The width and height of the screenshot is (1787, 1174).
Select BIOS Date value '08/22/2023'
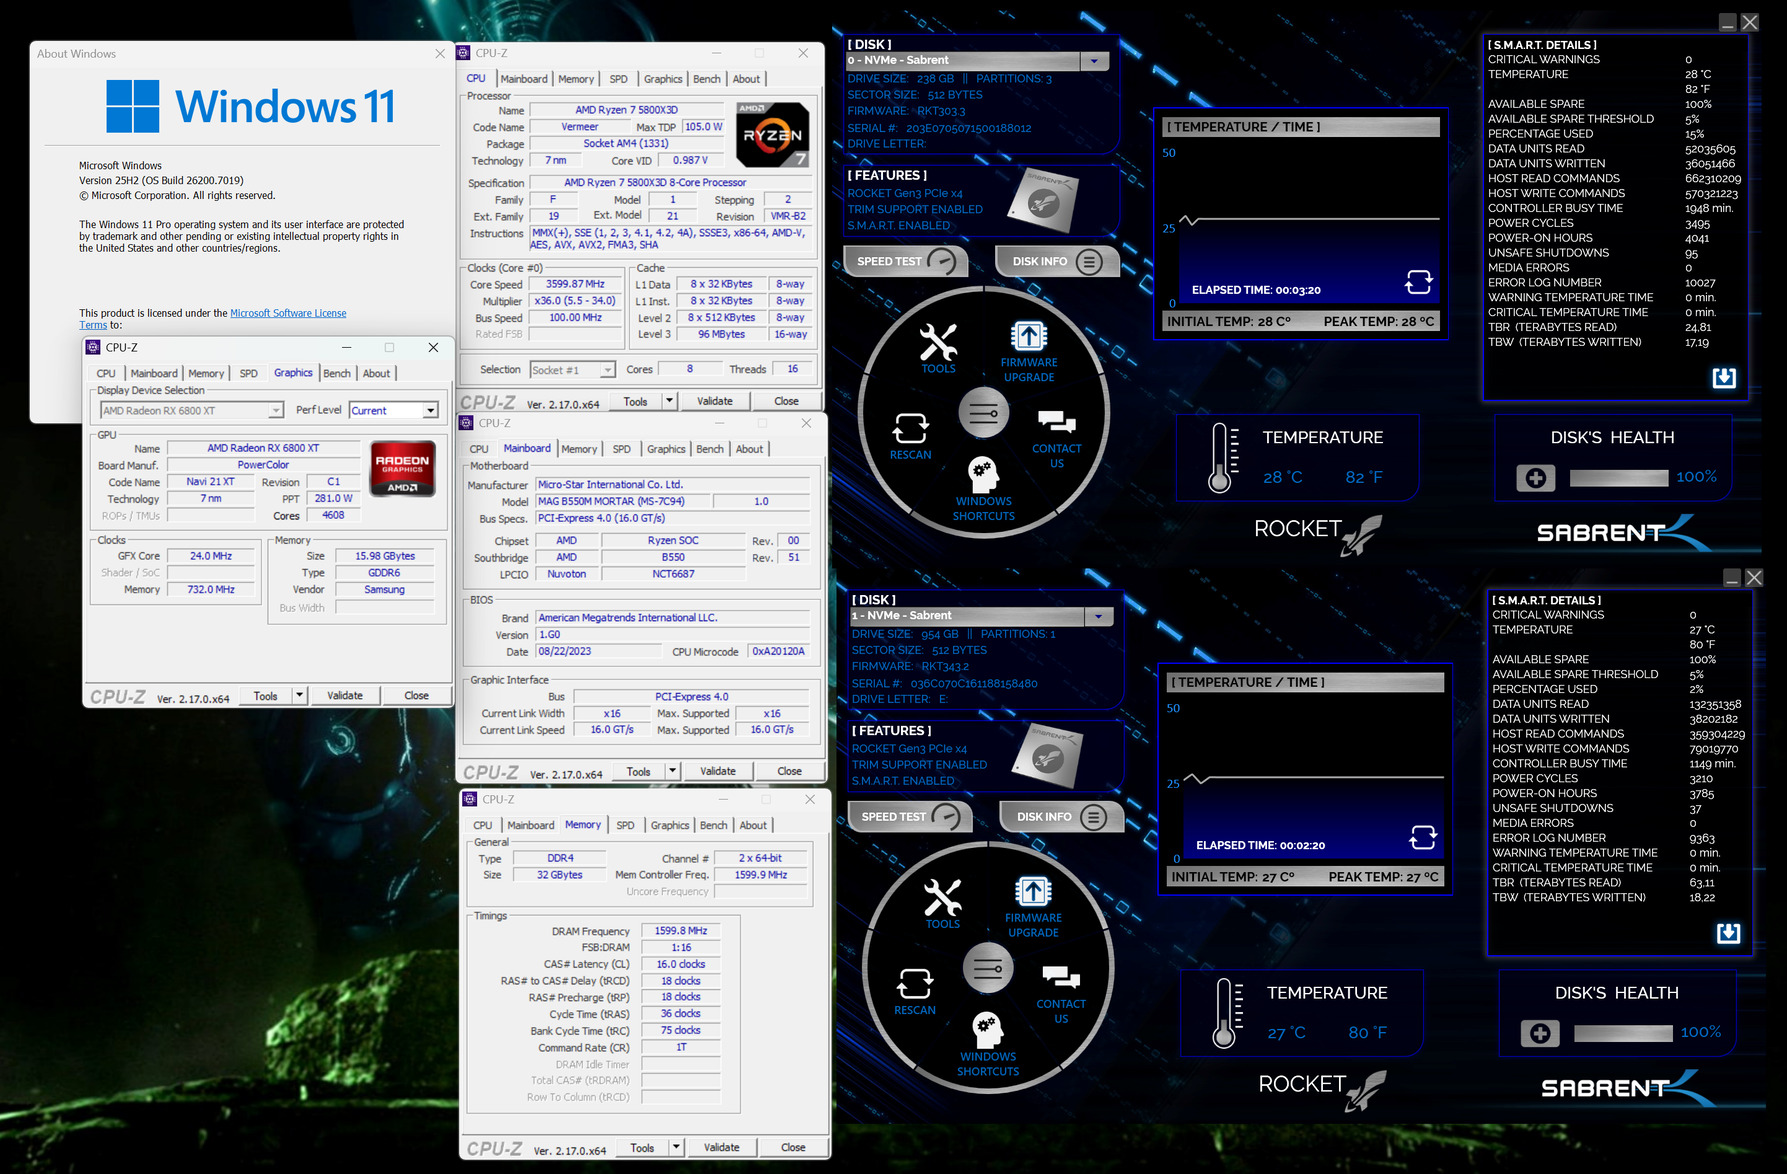tap(598, 651)
